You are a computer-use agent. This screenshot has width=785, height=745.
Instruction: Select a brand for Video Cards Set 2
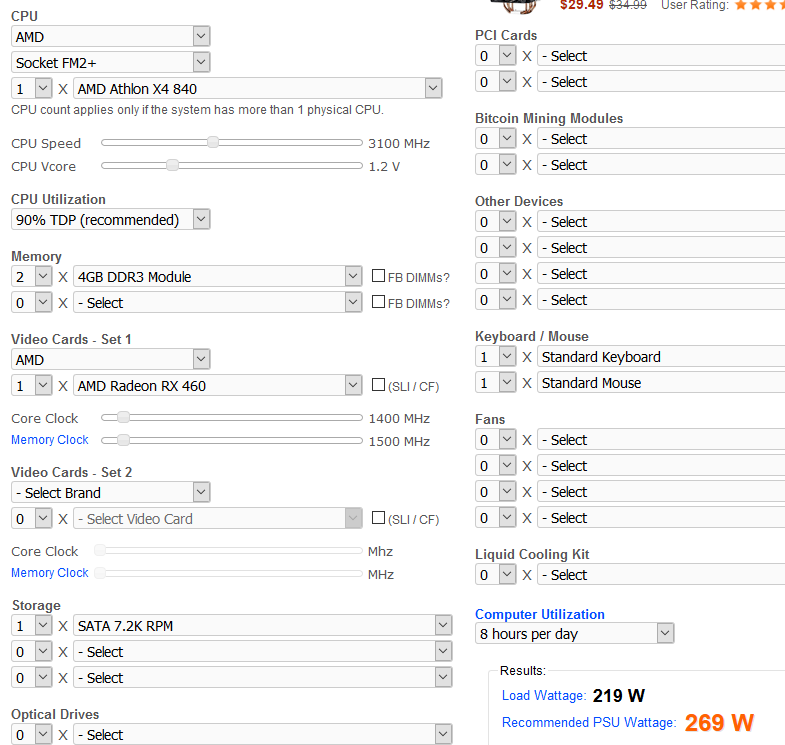[110, 493]
